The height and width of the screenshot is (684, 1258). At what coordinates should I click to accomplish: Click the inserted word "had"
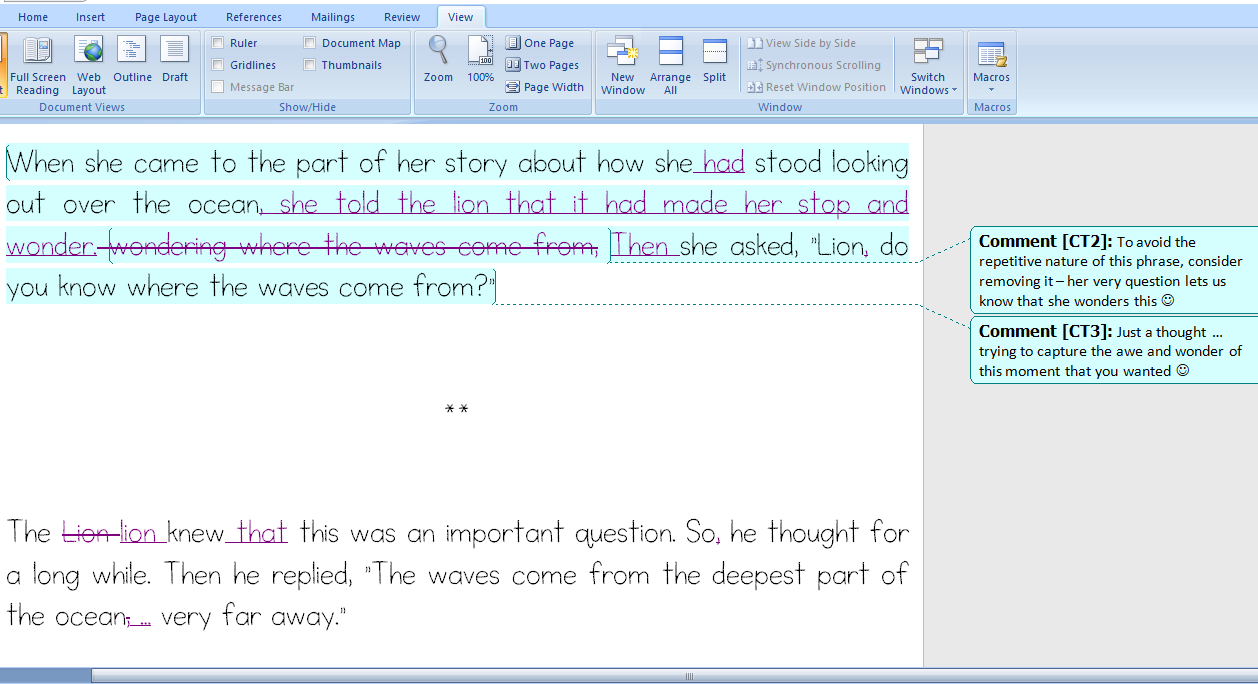click(723, 163)
